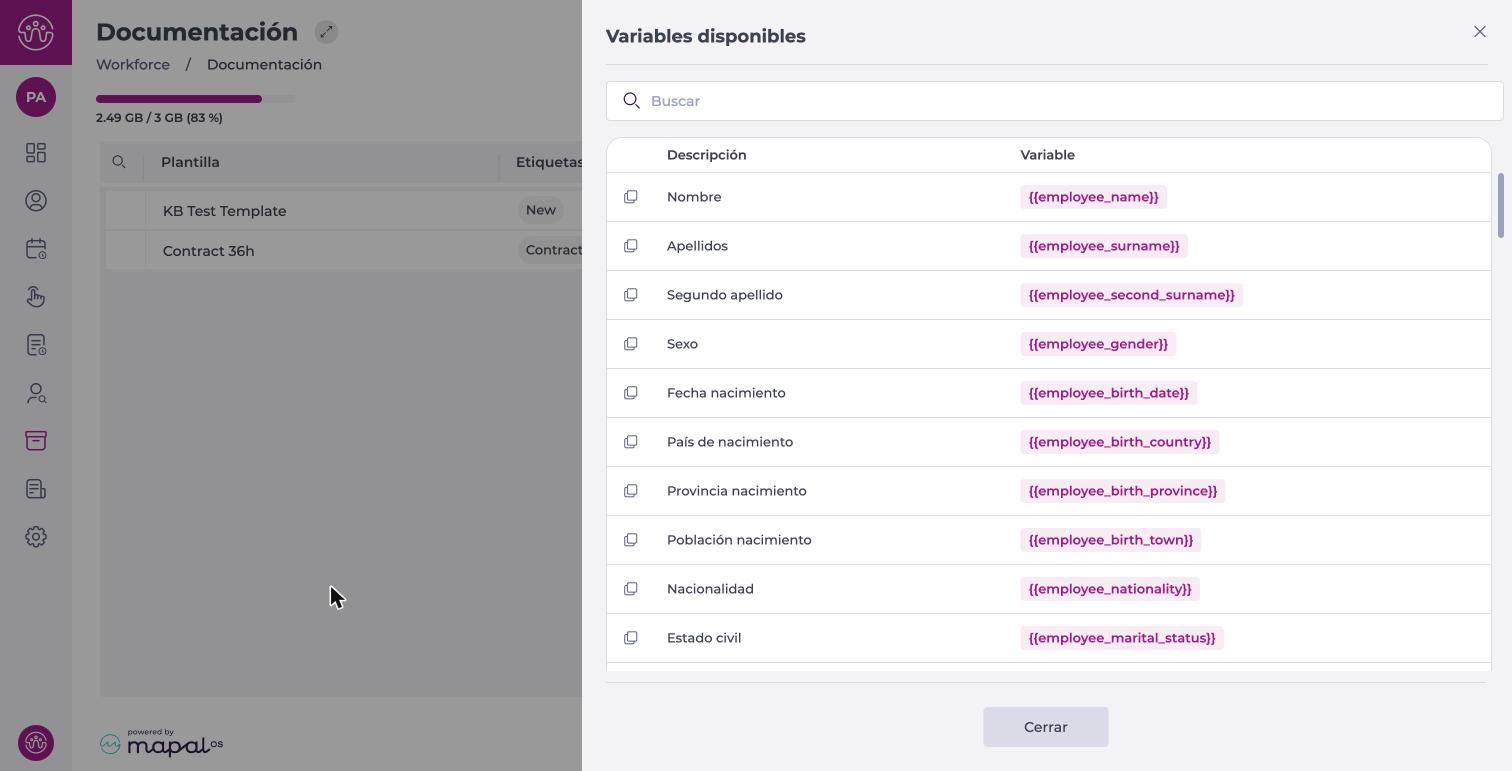Copy the Nacionalidad variable
This screenshot has width=1512, height=771.
pyautogui.click(x=631, y=589)
